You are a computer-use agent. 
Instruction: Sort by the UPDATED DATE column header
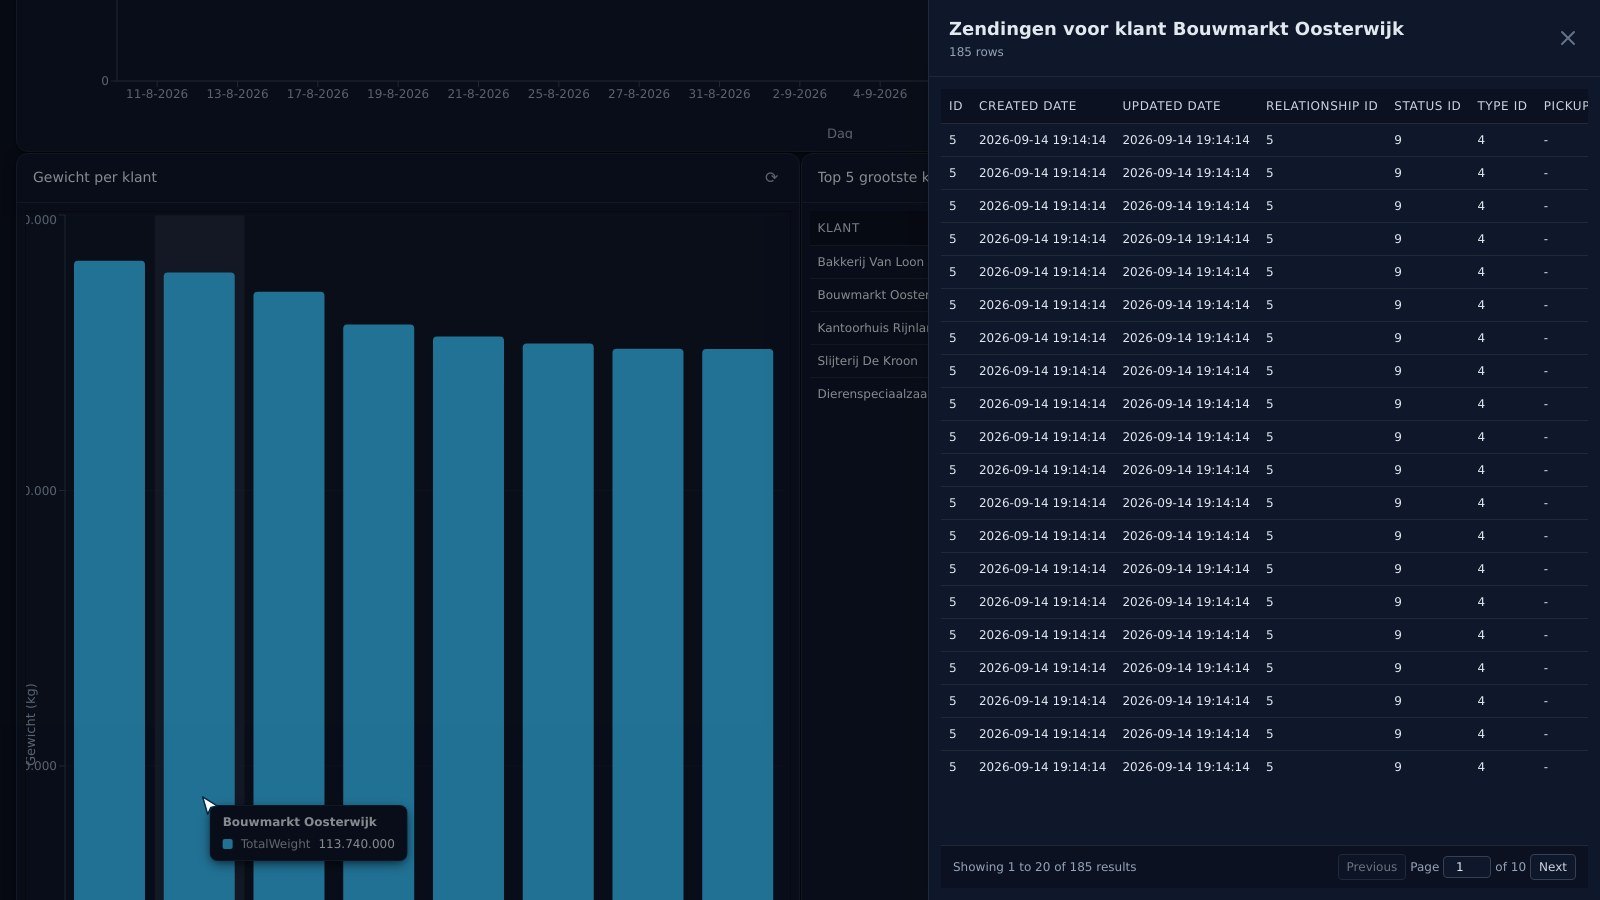[x=1171, y=106]
